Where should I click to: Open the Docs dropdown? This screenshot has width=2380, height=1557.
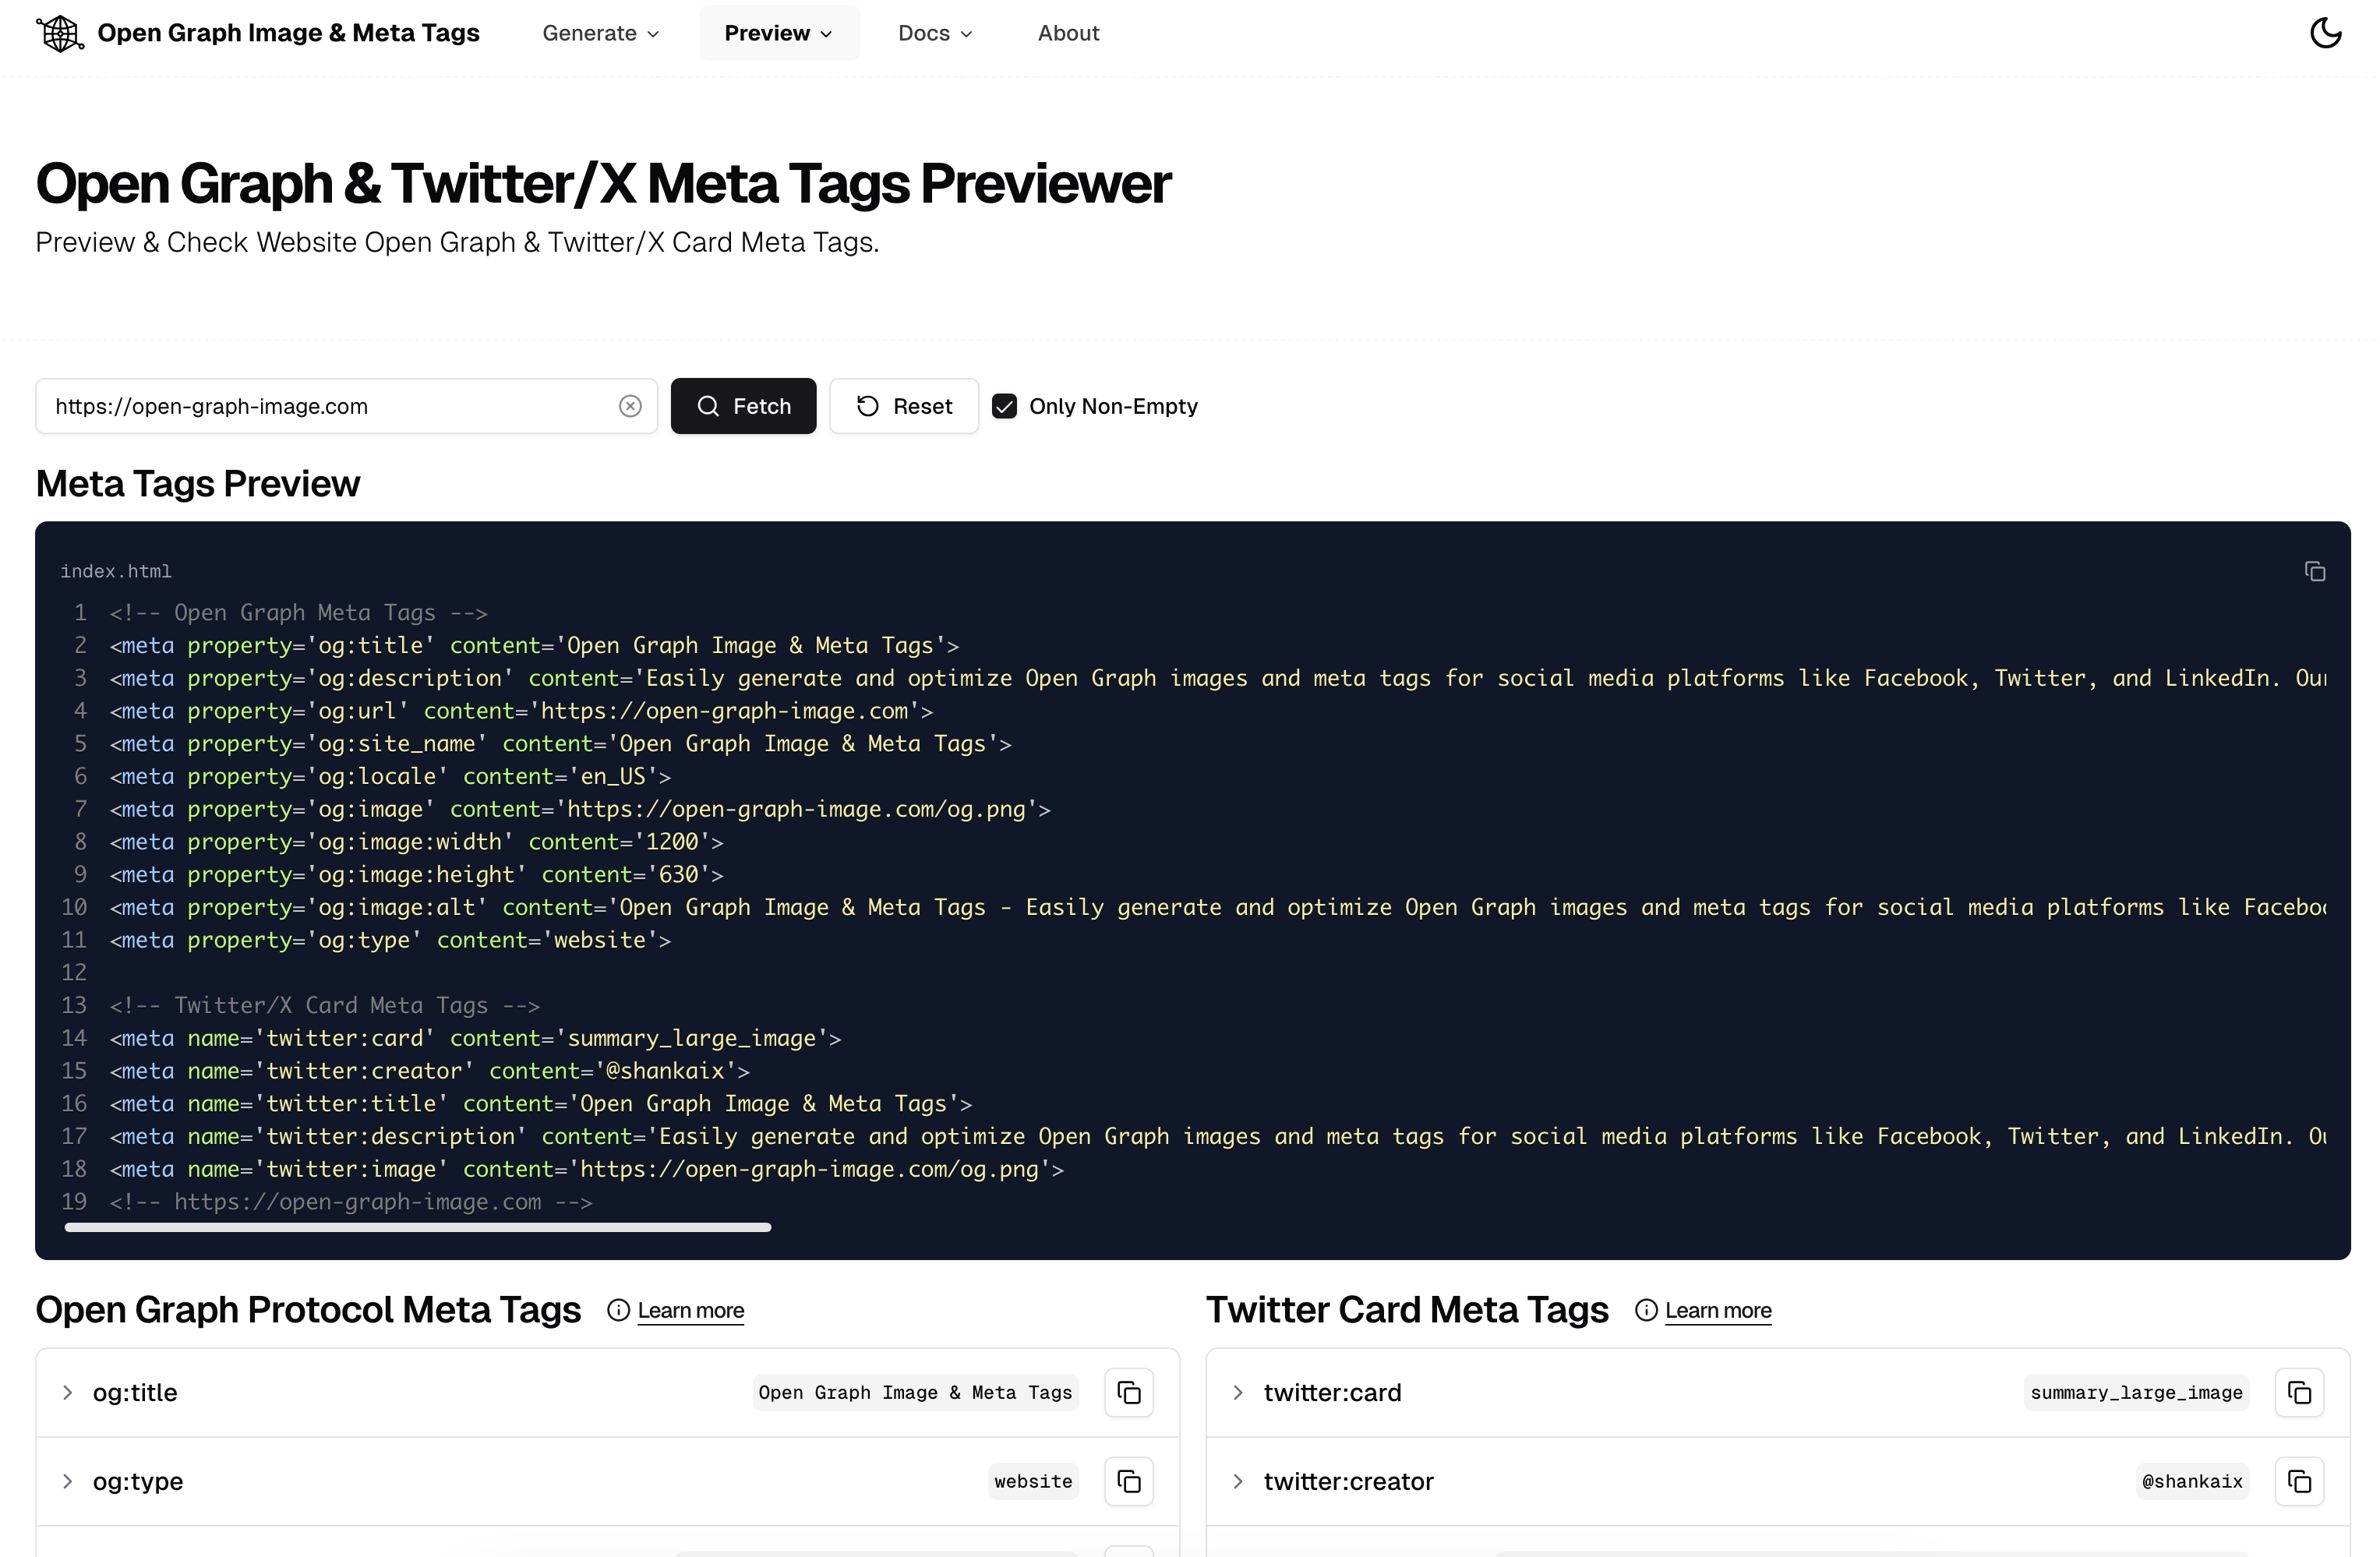click(934, 32)
